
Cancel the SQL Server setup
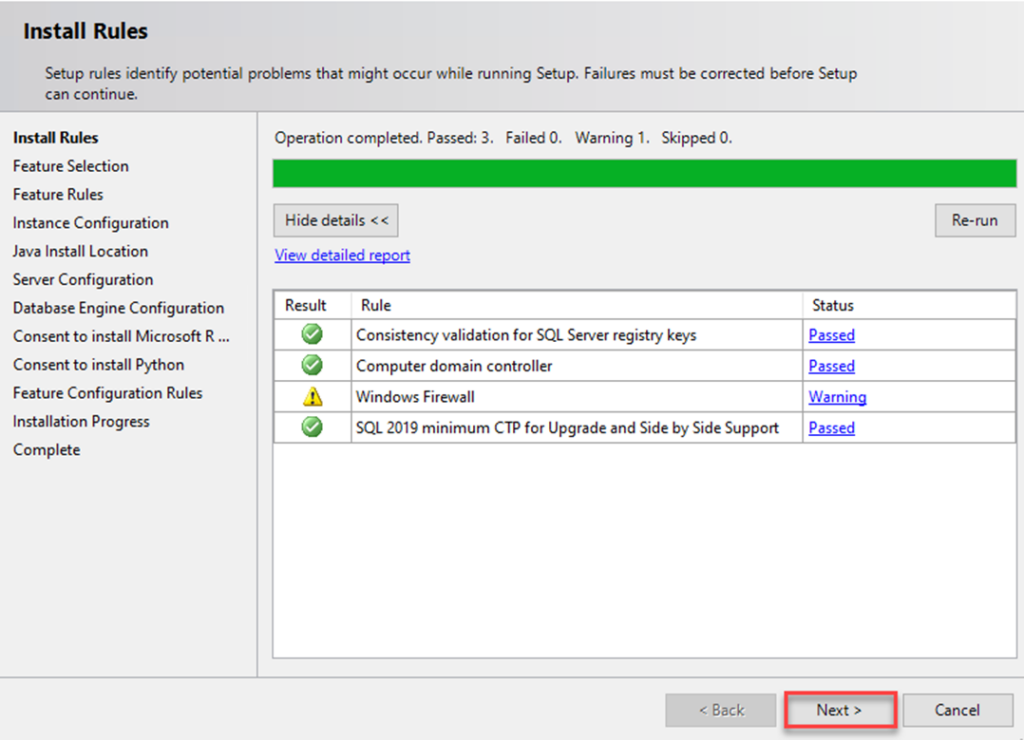957,710
